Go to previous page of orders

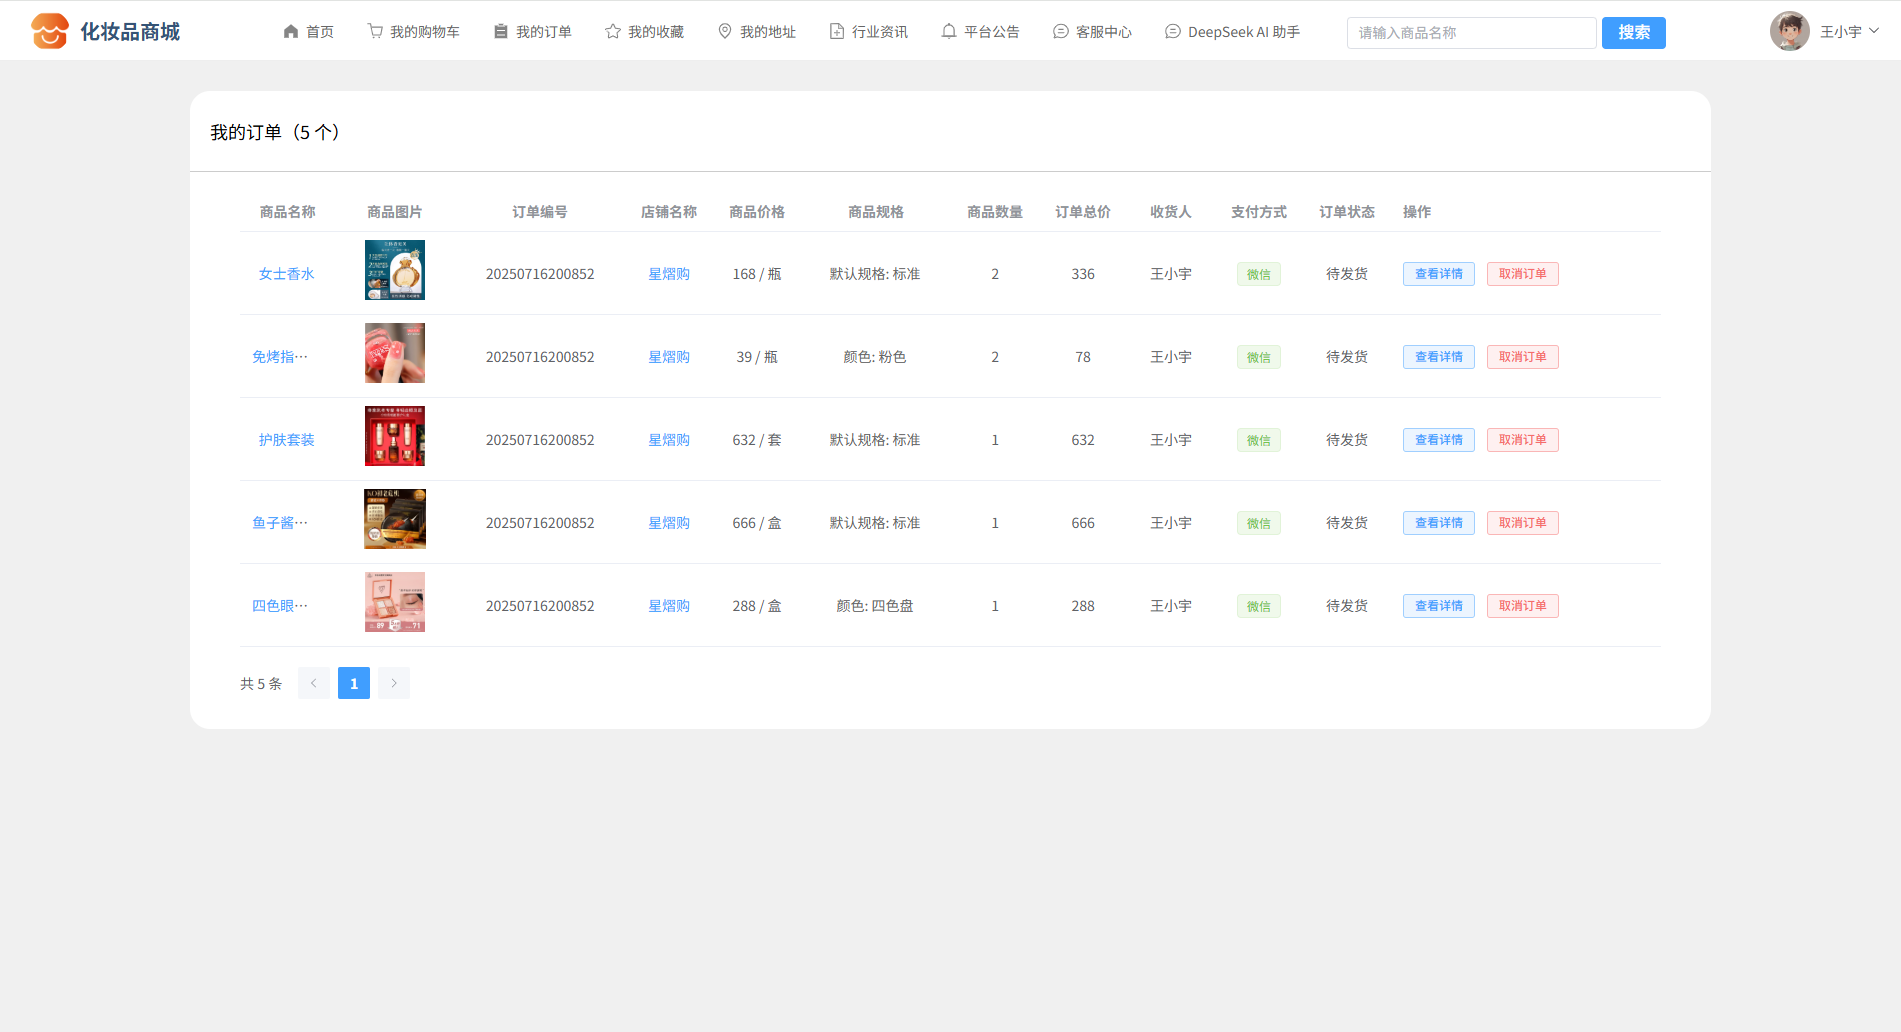pos(314,683)
